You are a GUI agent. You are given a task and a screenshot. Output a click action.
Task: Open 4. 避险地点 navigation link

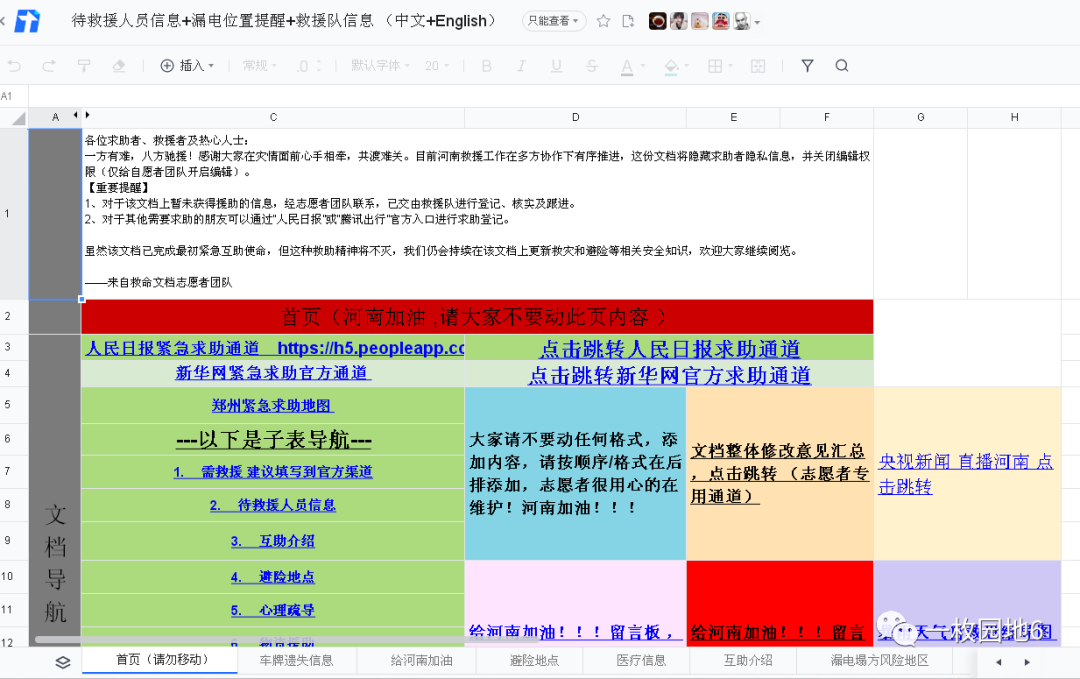pos(273,577)
